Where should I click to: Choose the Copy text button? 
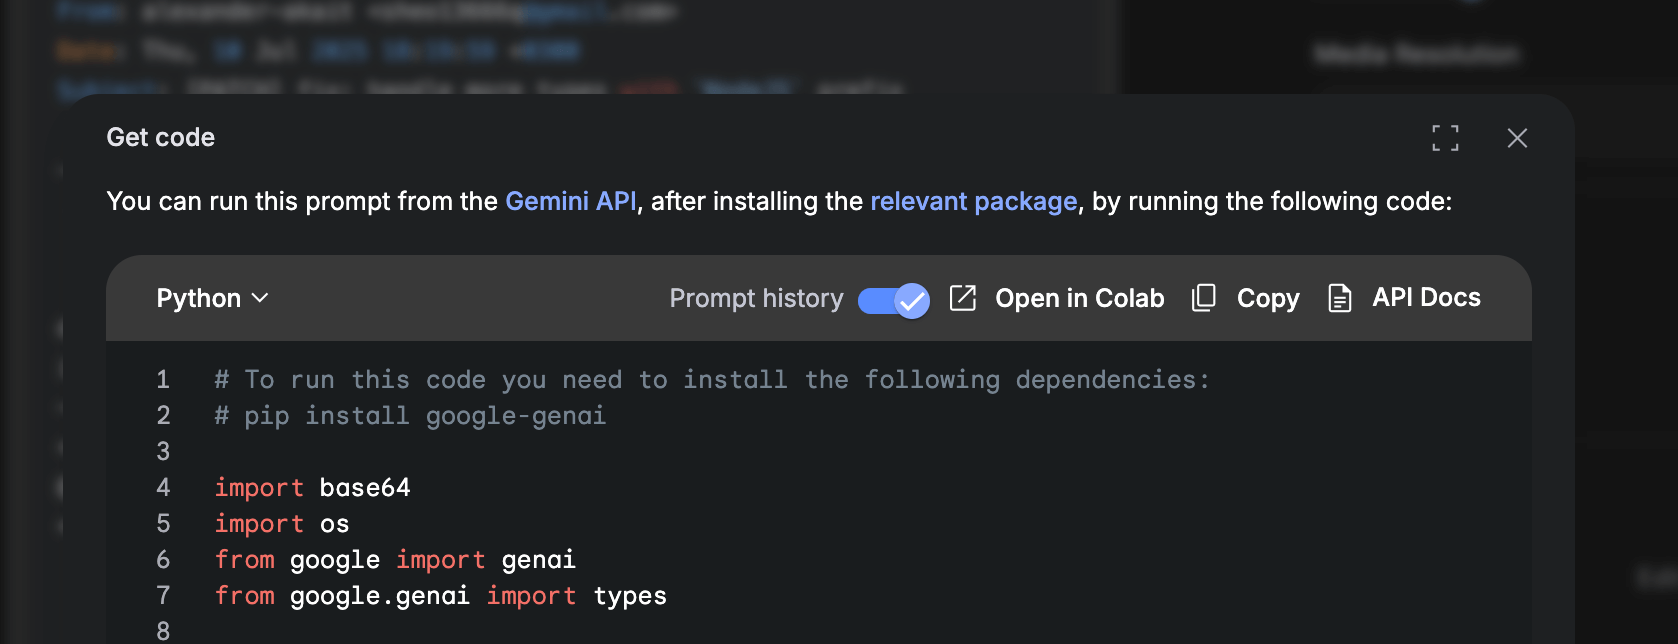(x=1268, y=298)
